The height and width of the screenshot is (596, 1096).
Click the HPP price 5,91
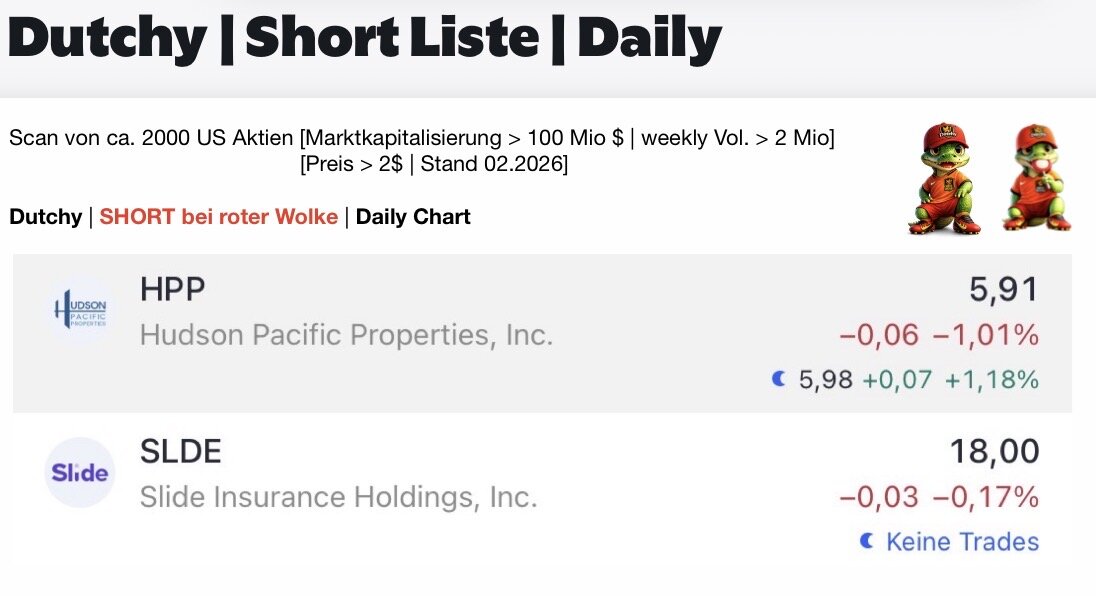tap(1004, 290)
